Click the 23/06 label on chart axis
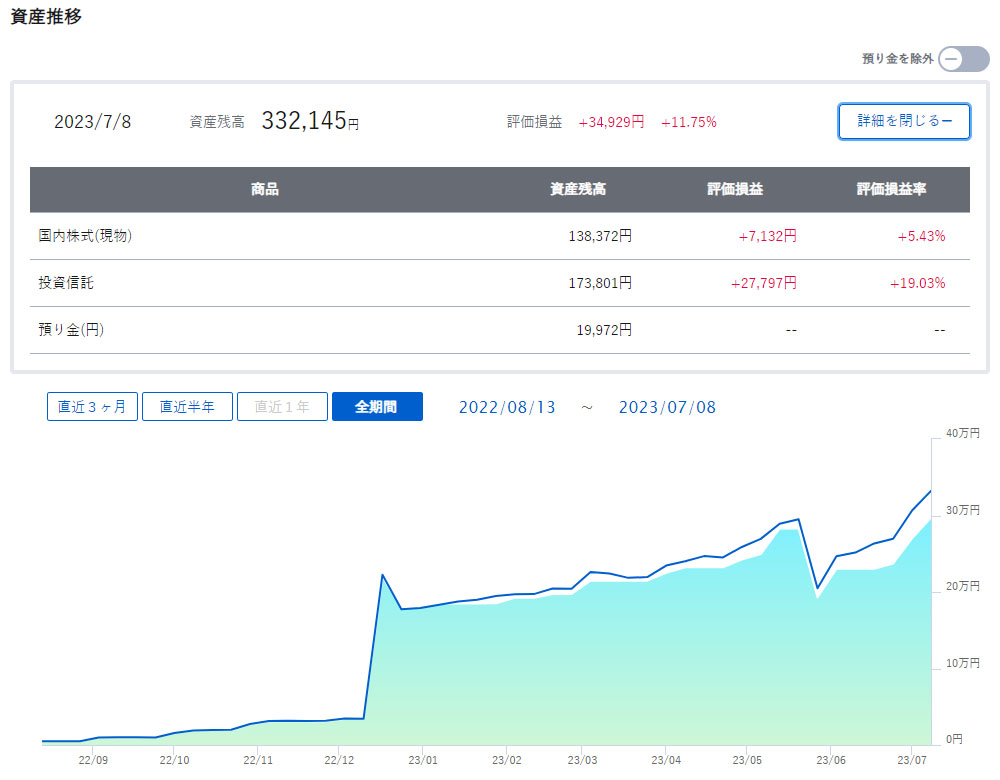 (830, 759)
